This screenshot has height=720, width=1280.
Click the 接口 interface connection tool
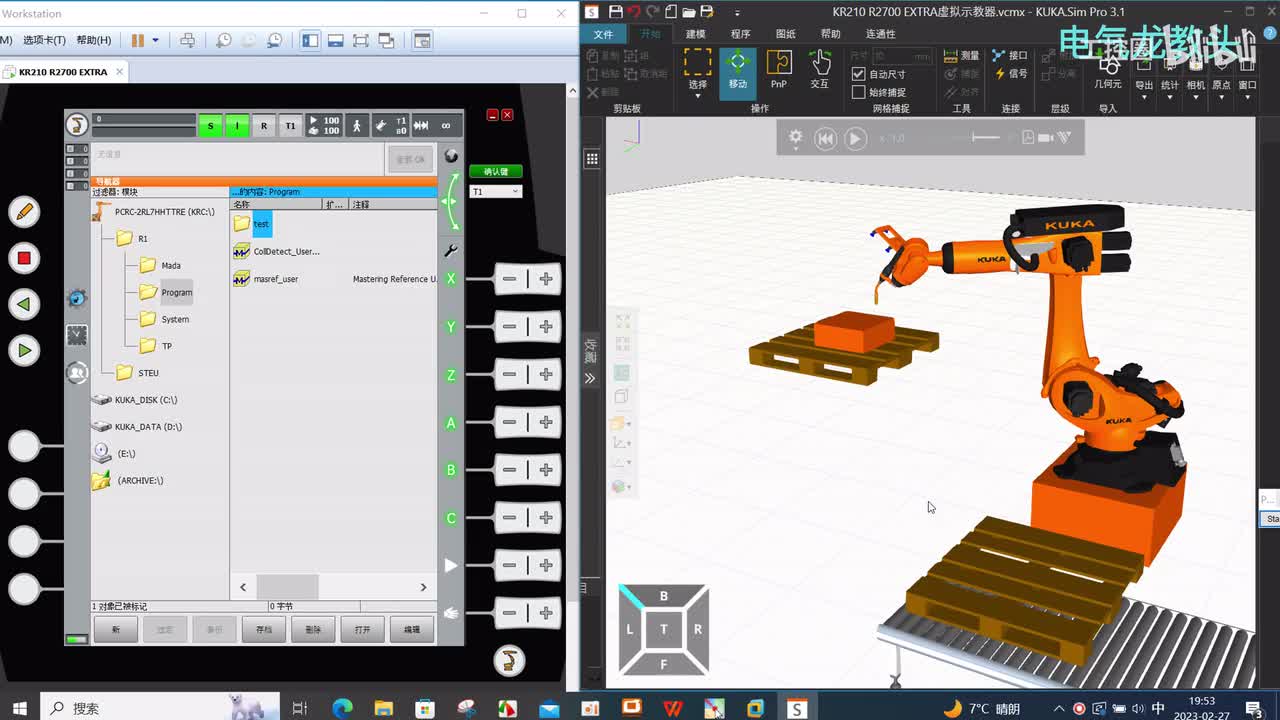tap(1010, 56)
